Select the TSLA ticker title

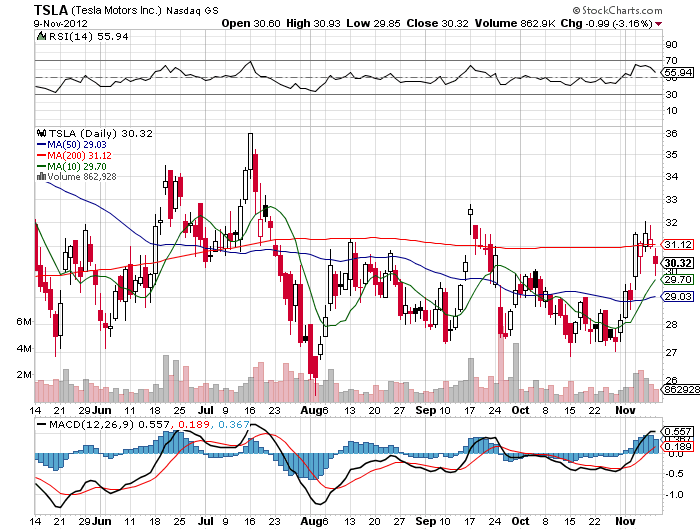[x=51, y=10]
